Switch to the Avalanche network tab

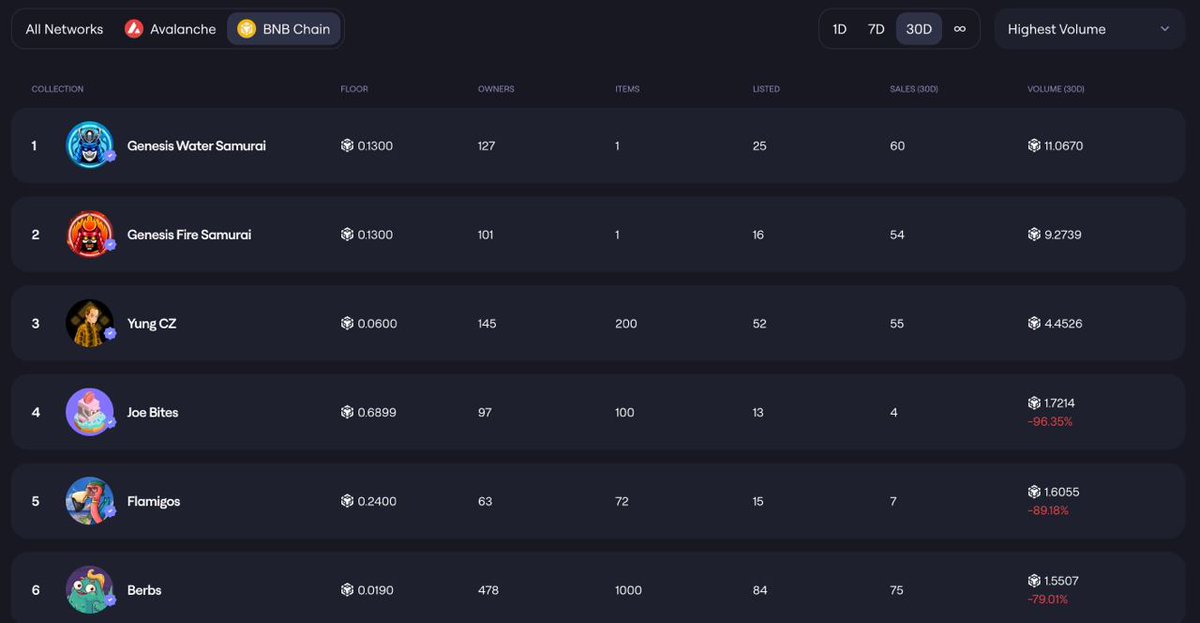pos(170,29)
